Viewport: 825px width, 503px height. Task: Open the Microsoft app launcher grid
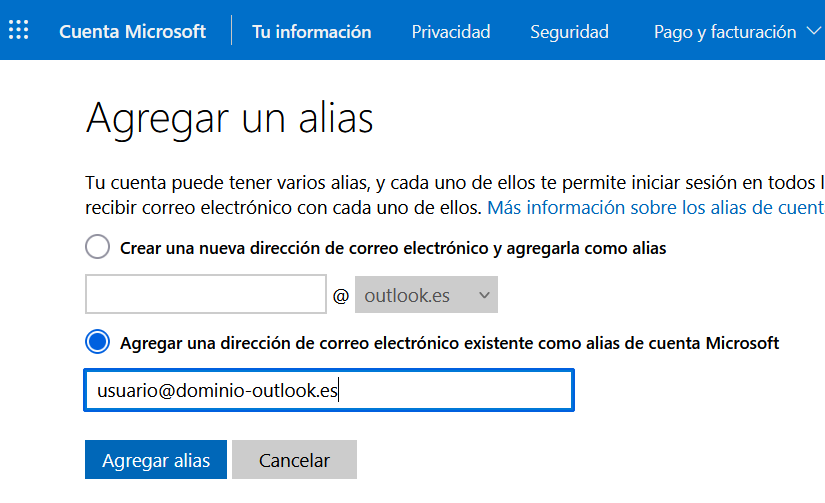pyautogui.click(x=18, y=30)
